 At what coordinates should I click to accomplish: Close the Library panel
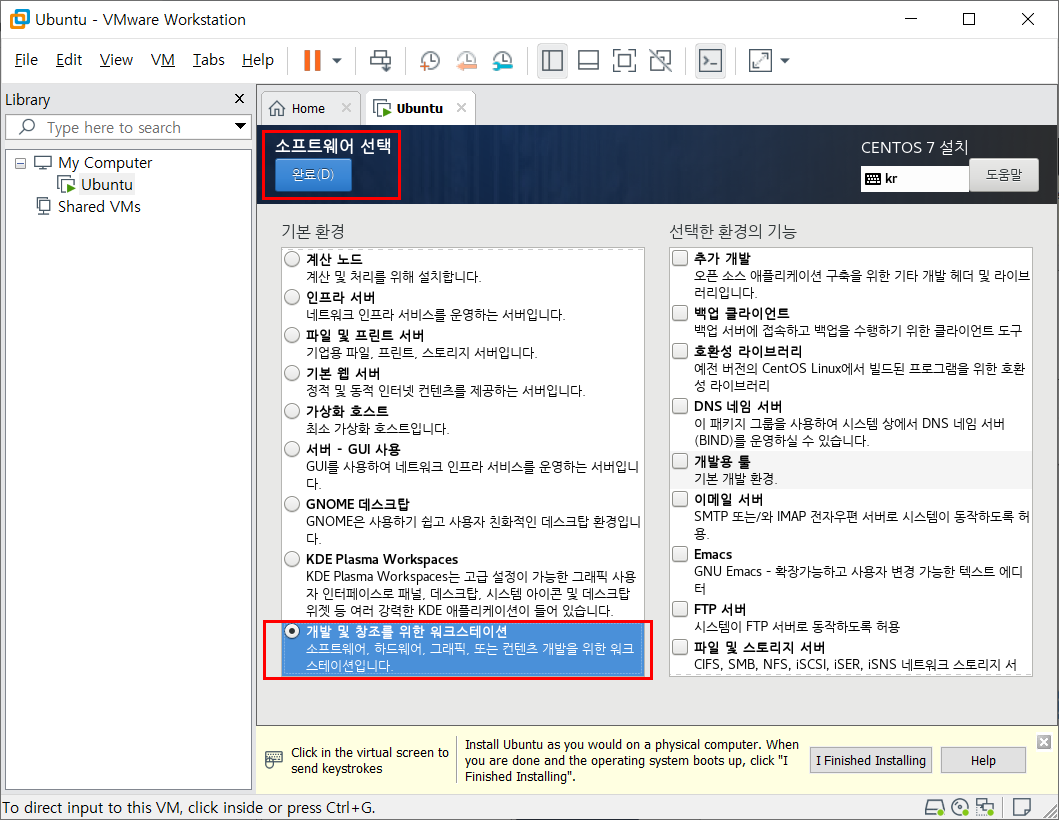click(239, 99)
